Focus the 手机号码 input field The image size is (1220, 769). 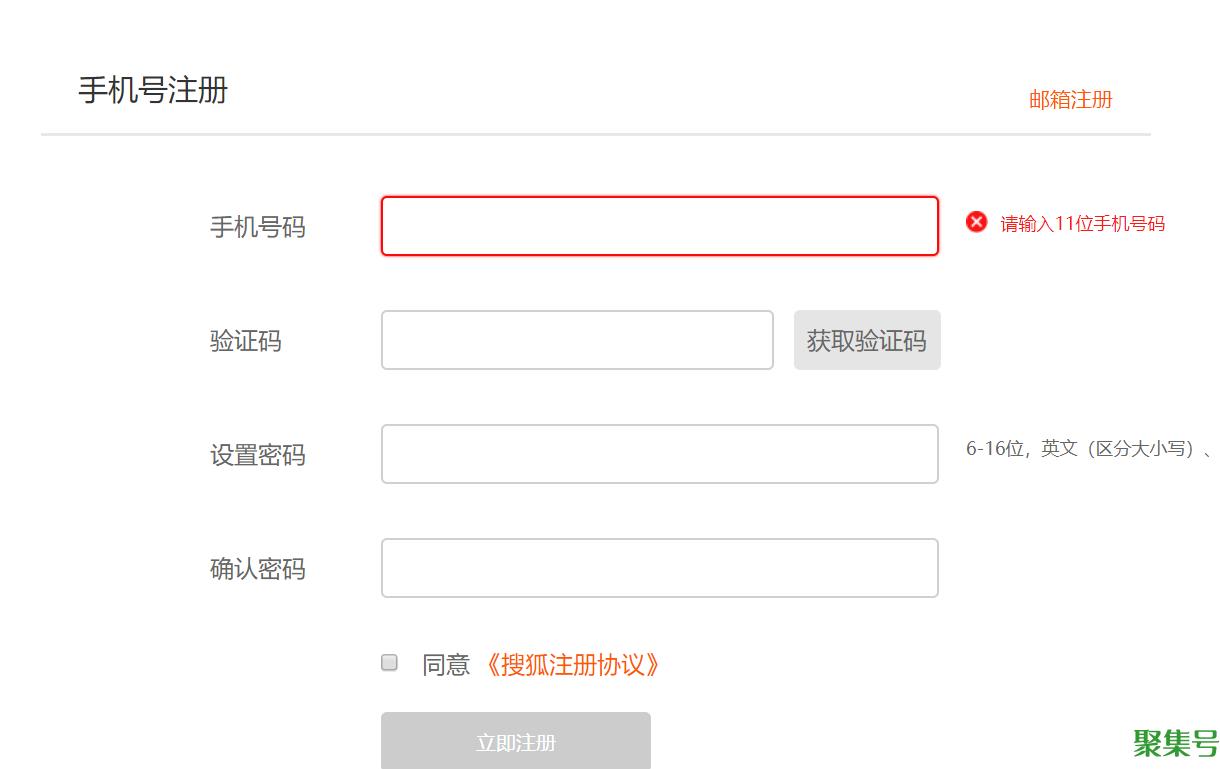pyautogui.click(x=660, y=226)
